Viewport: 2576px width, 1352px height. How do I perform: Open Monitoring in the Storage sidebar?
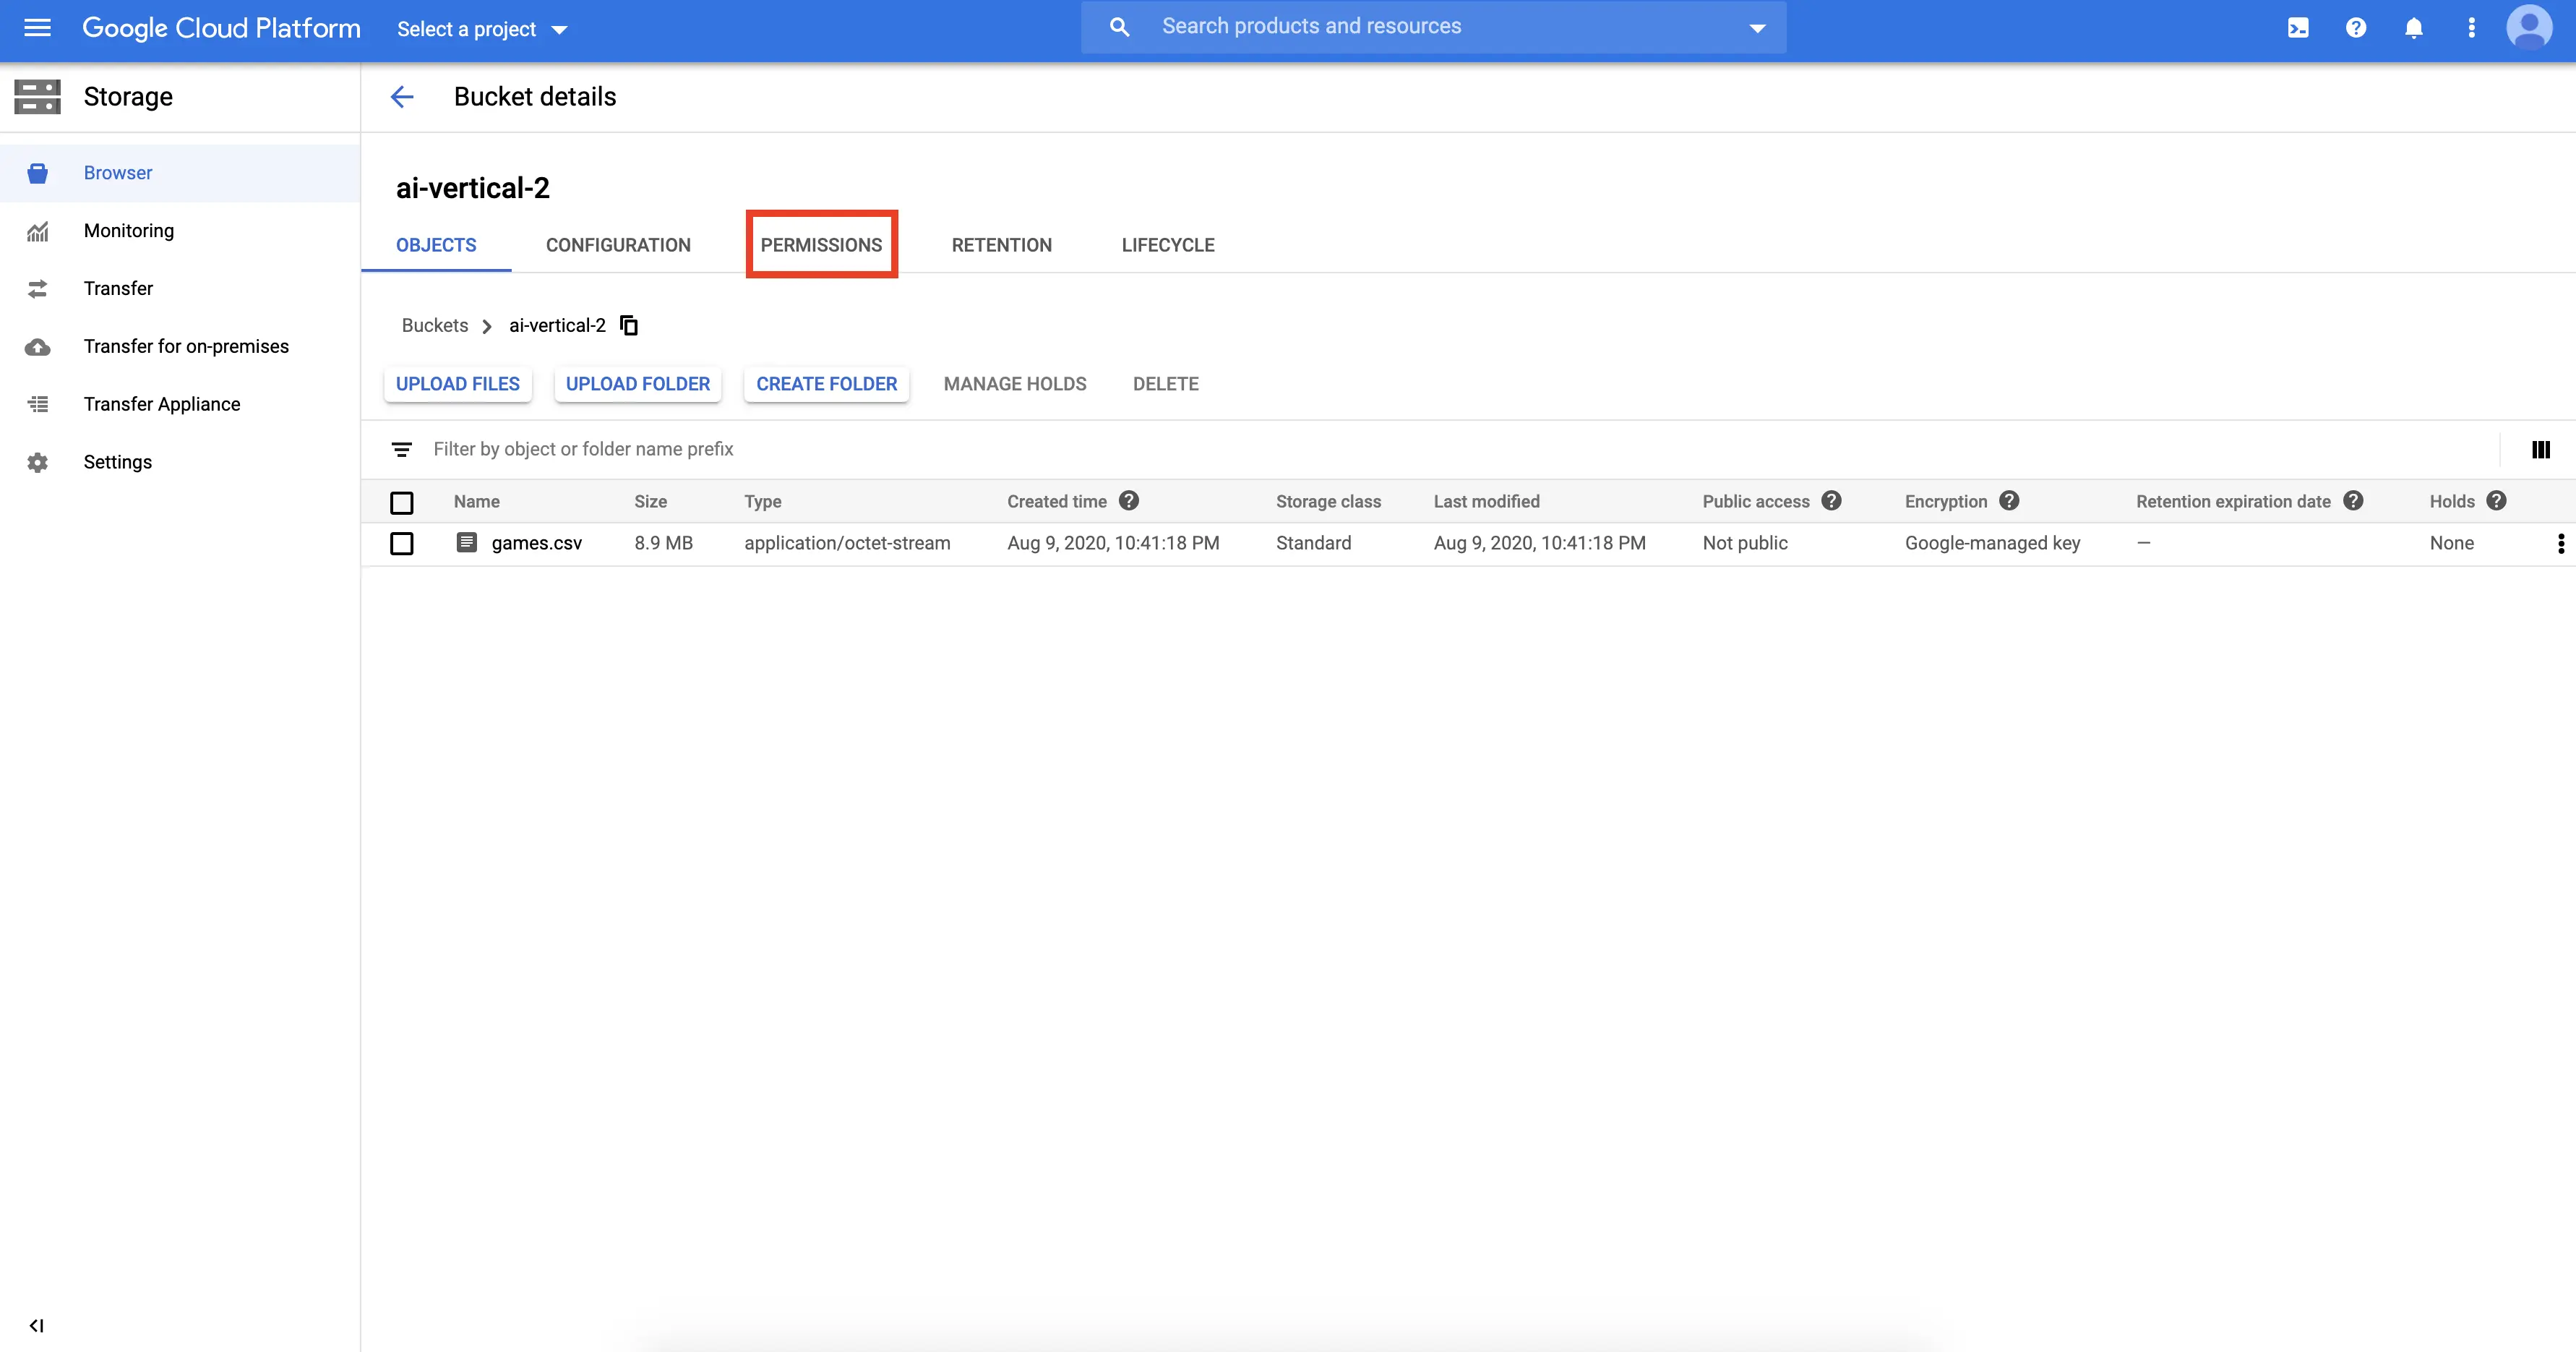coord(129,231)
